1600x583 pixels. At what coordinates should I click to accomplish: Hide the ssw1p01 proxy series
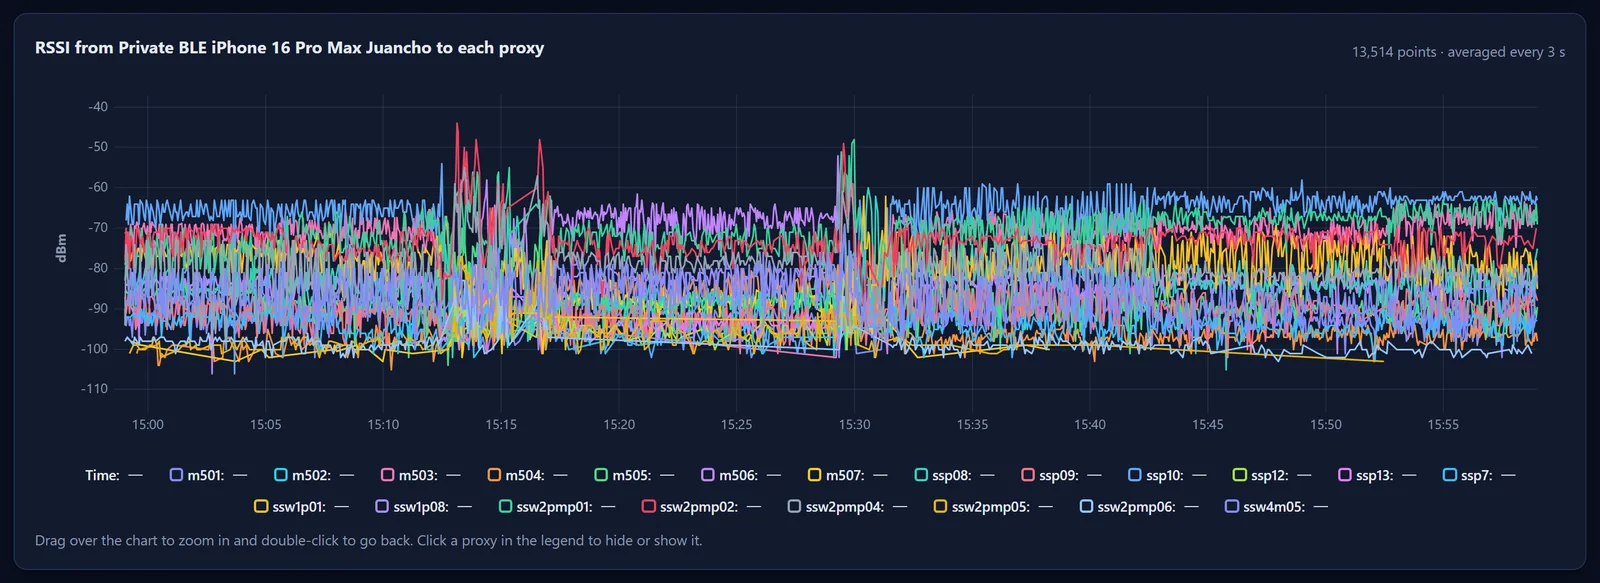[x=302, y=507]
